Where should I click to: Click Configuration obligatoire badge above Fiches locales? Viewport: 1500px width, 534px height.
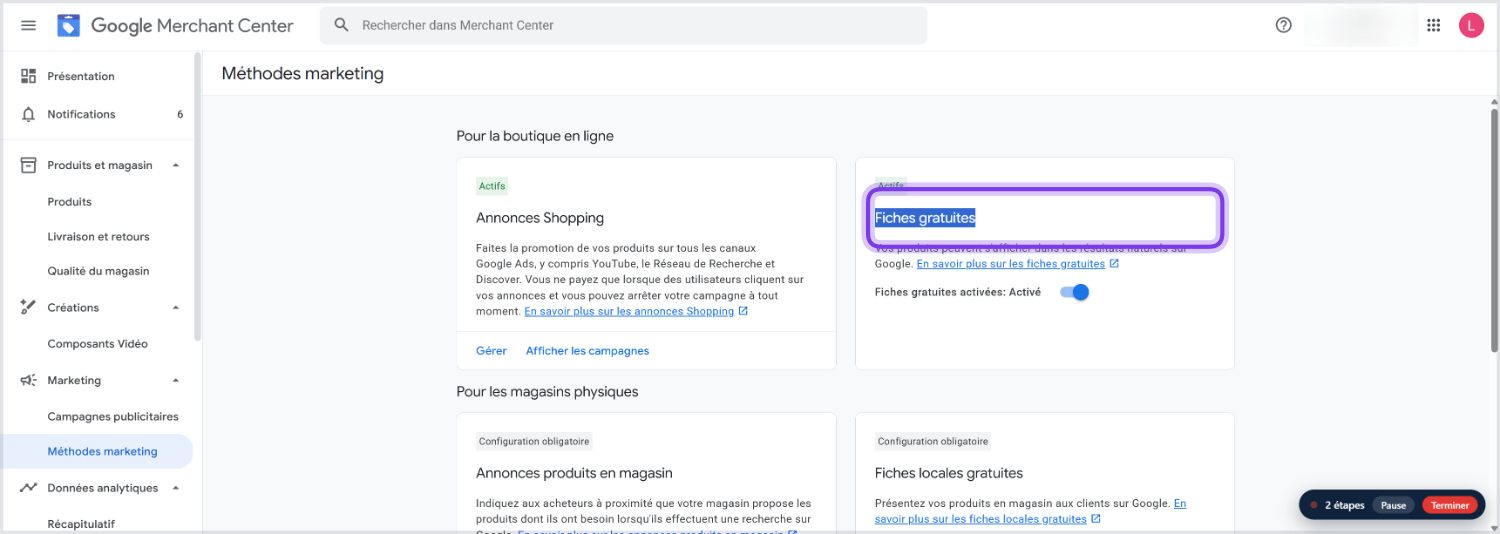[x=933, y=441]
